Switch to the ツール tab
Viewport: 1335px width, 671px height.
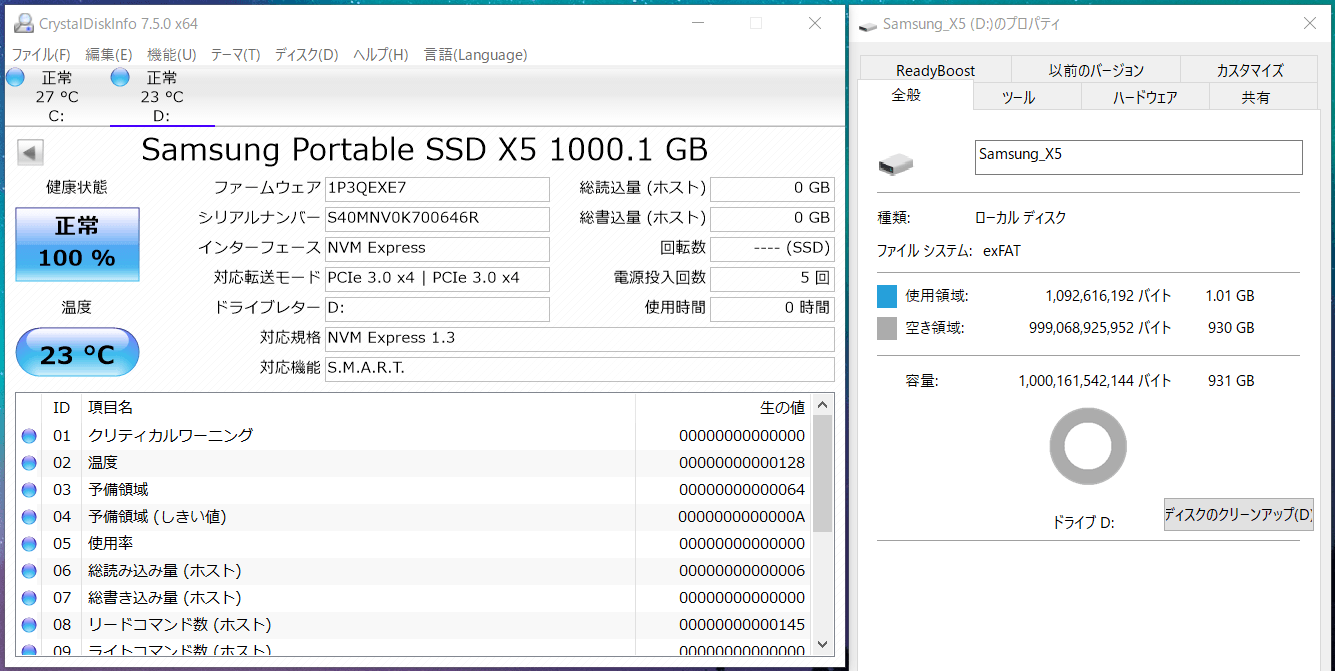coord(1028,97)
